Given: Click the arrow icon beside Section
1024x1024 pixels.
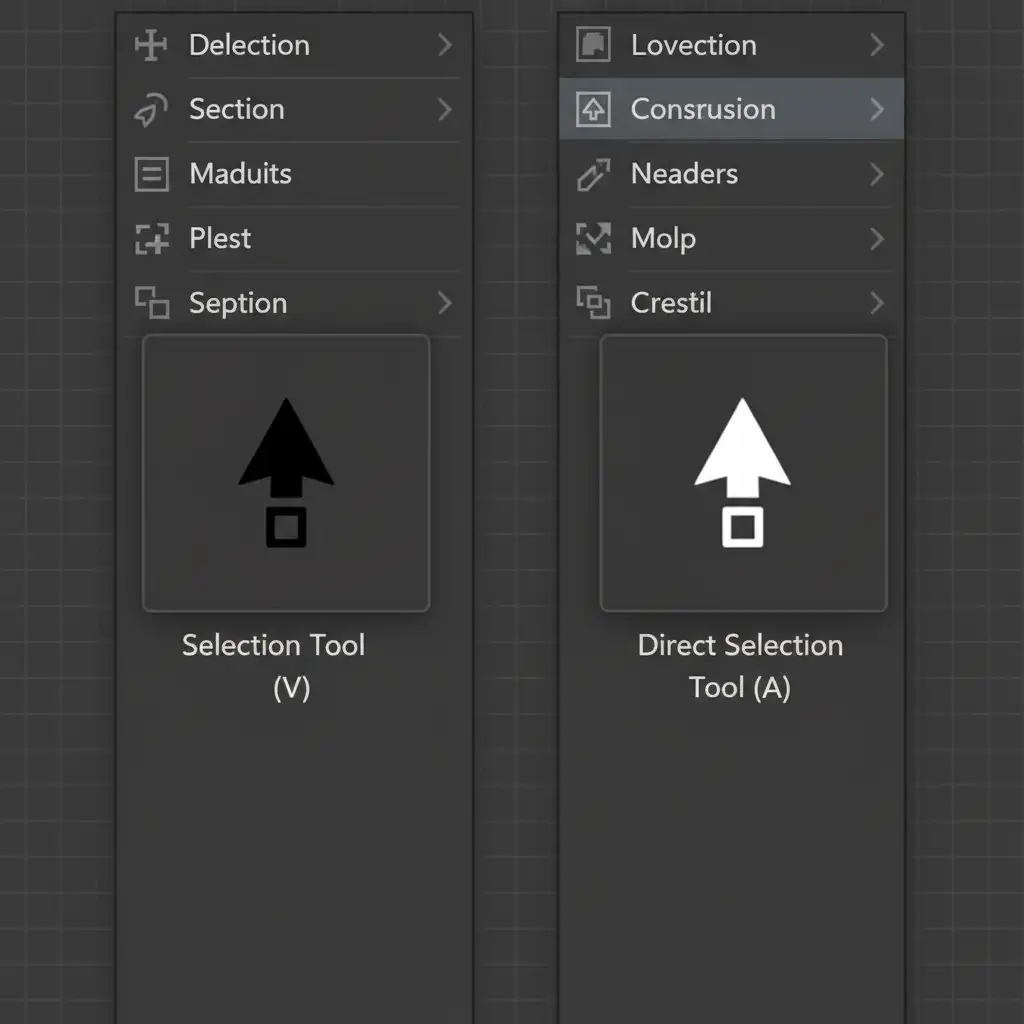Looking at the screenshot, I should [150, 111].
